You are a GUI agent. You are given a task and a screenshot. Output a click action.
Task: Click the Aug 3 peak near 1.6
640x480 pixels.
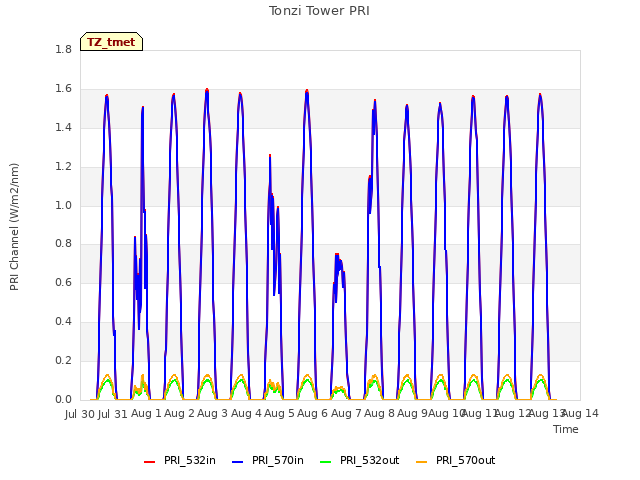click(x=207, y=90)
